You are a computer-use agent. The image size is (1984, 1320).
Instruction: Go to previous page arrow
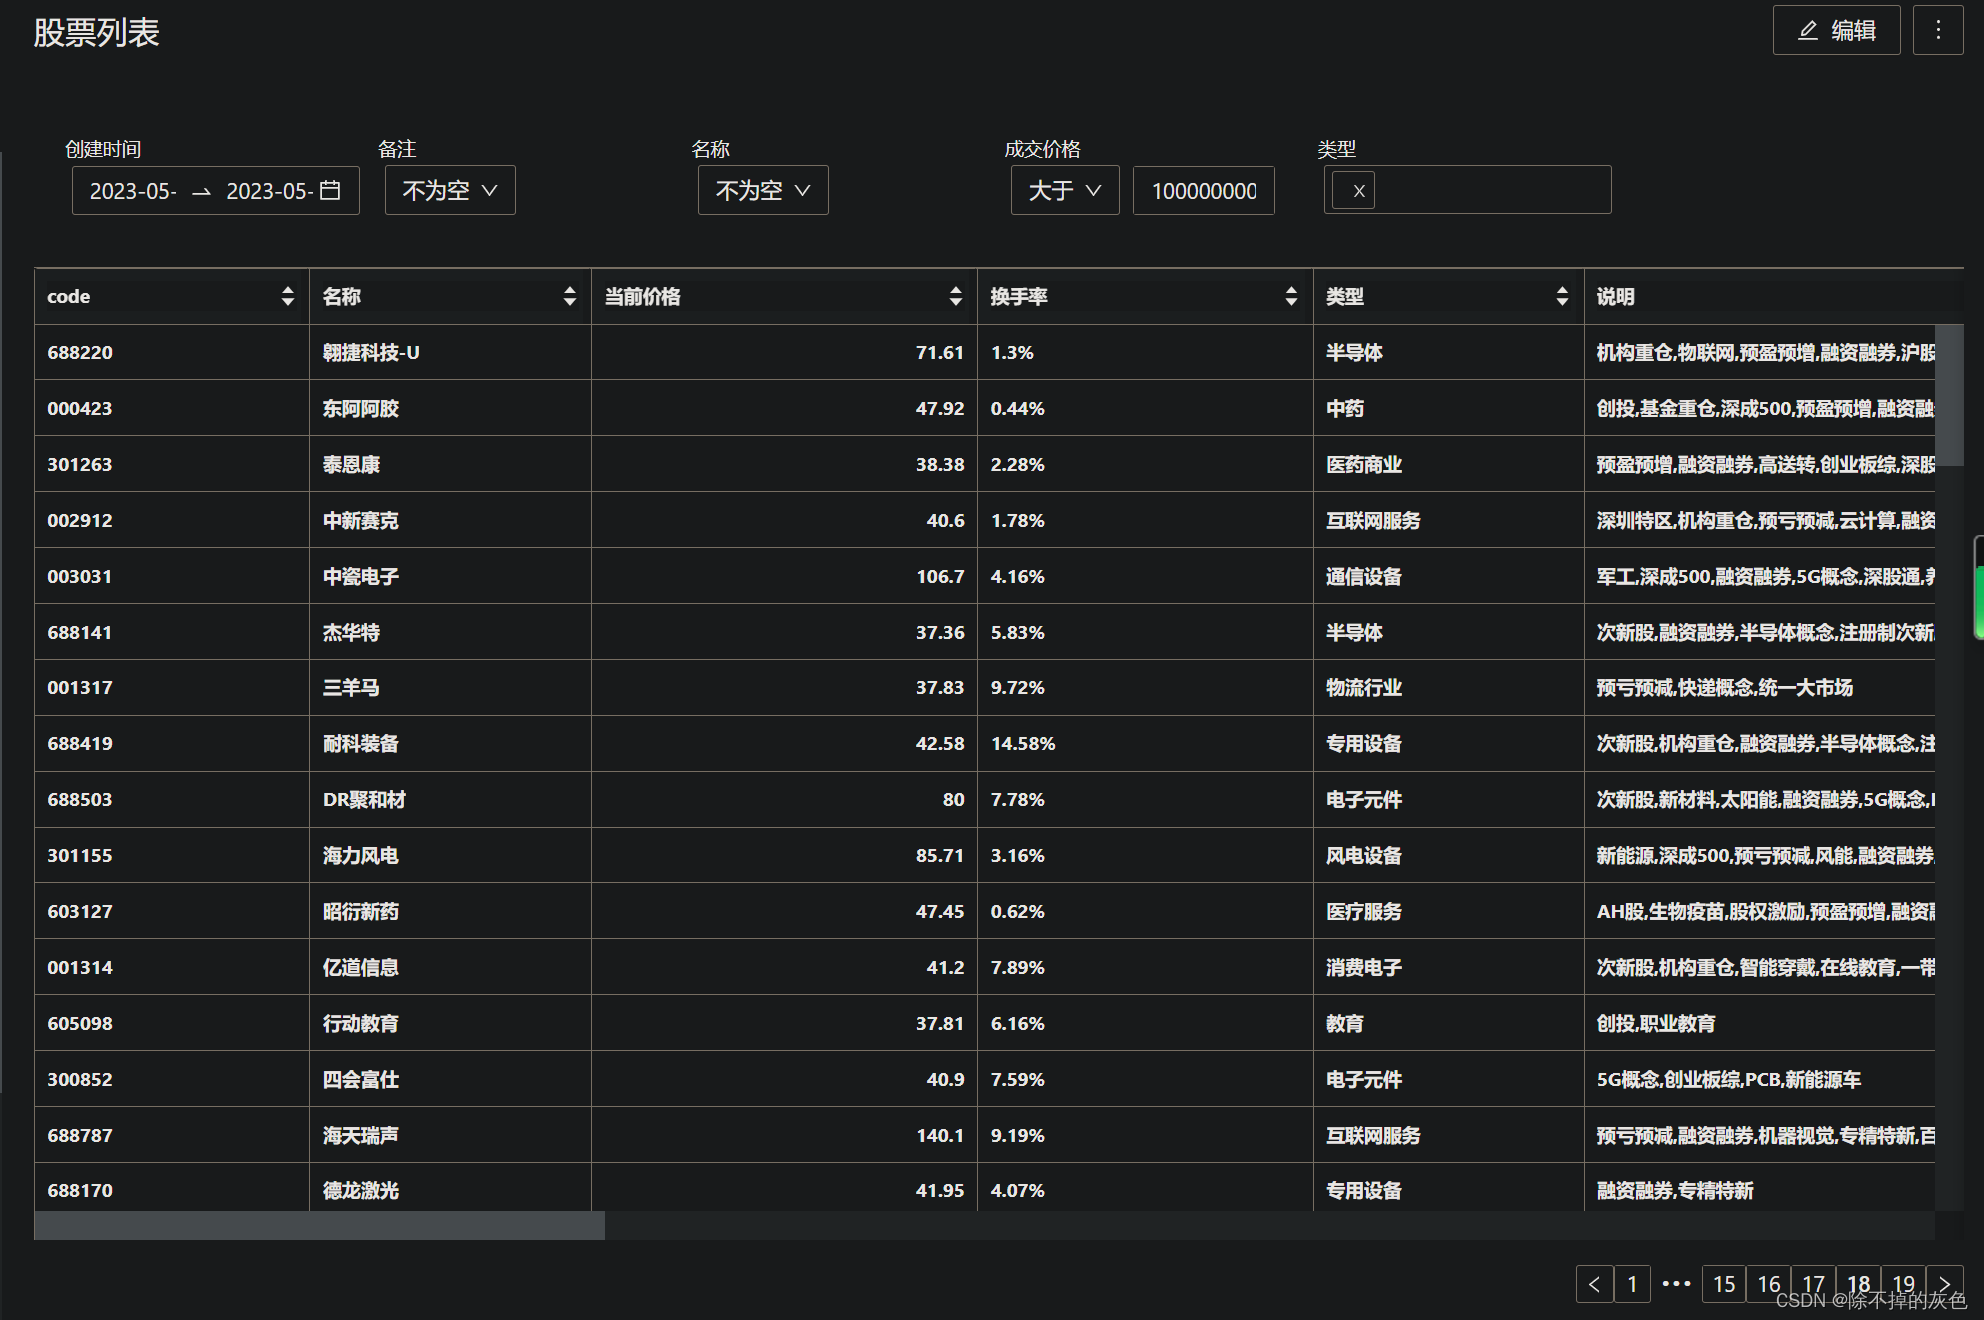[x=1594, y=1284]
